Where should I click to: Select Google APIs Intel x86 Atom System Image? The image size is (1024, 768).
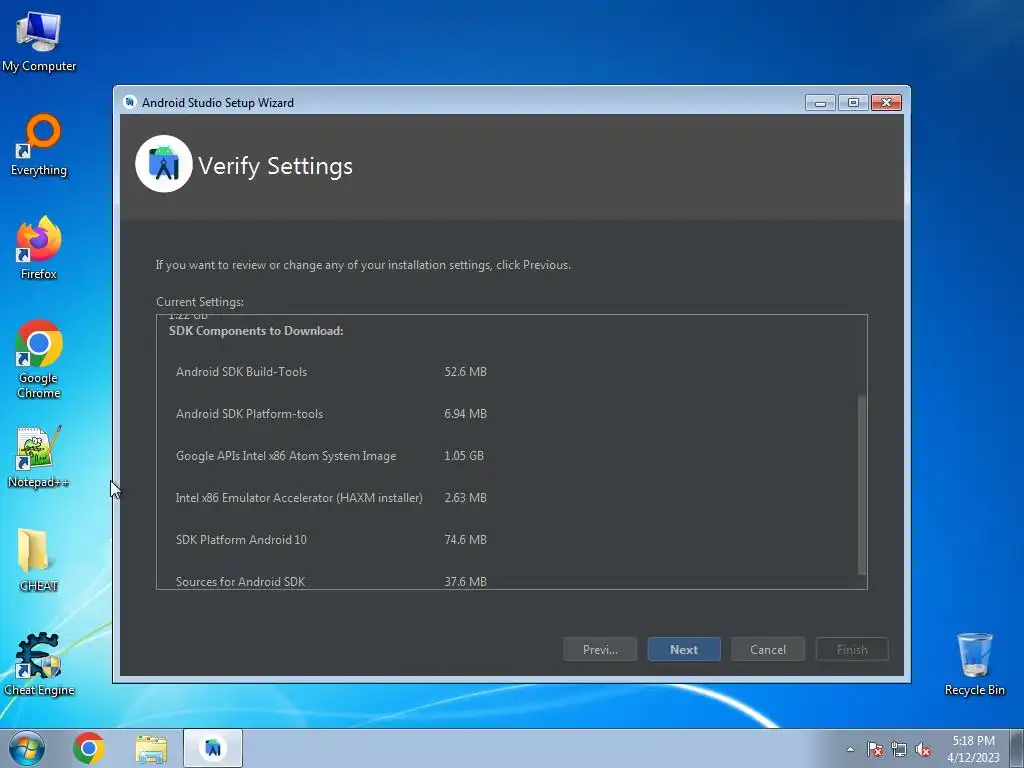286,456
